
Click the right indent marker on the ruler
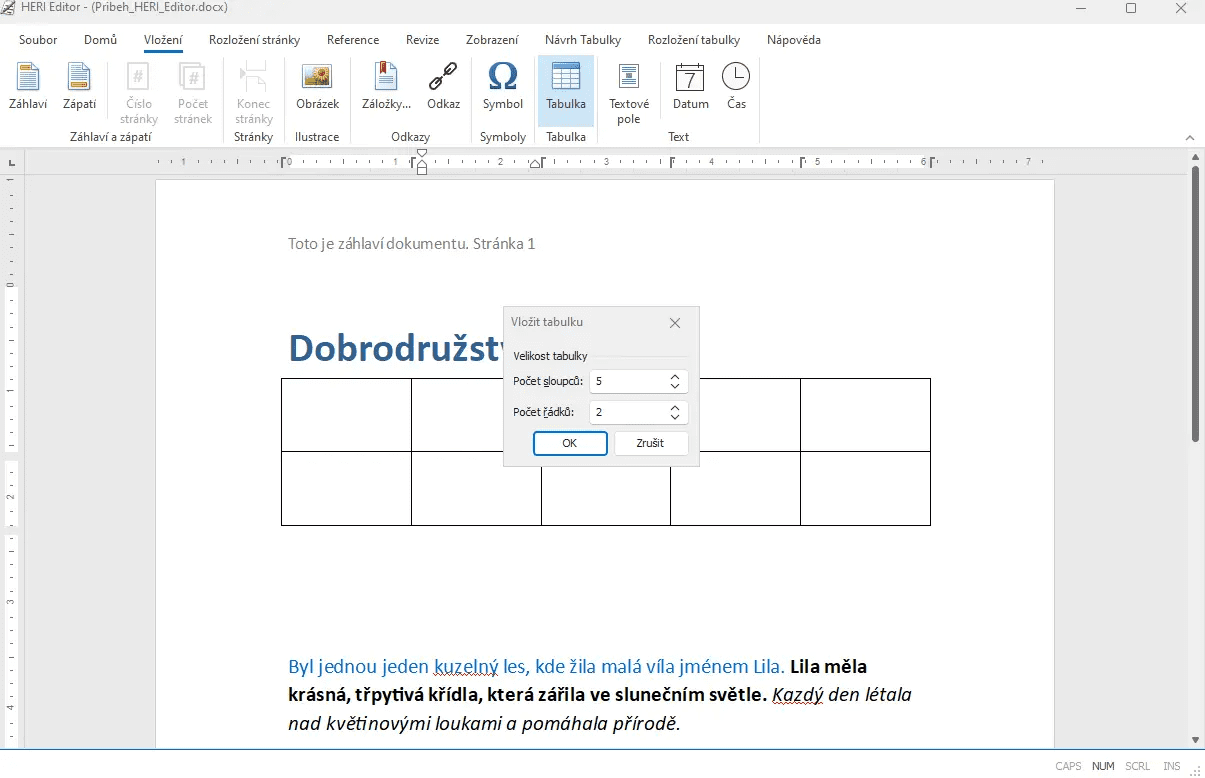point(535,164)
